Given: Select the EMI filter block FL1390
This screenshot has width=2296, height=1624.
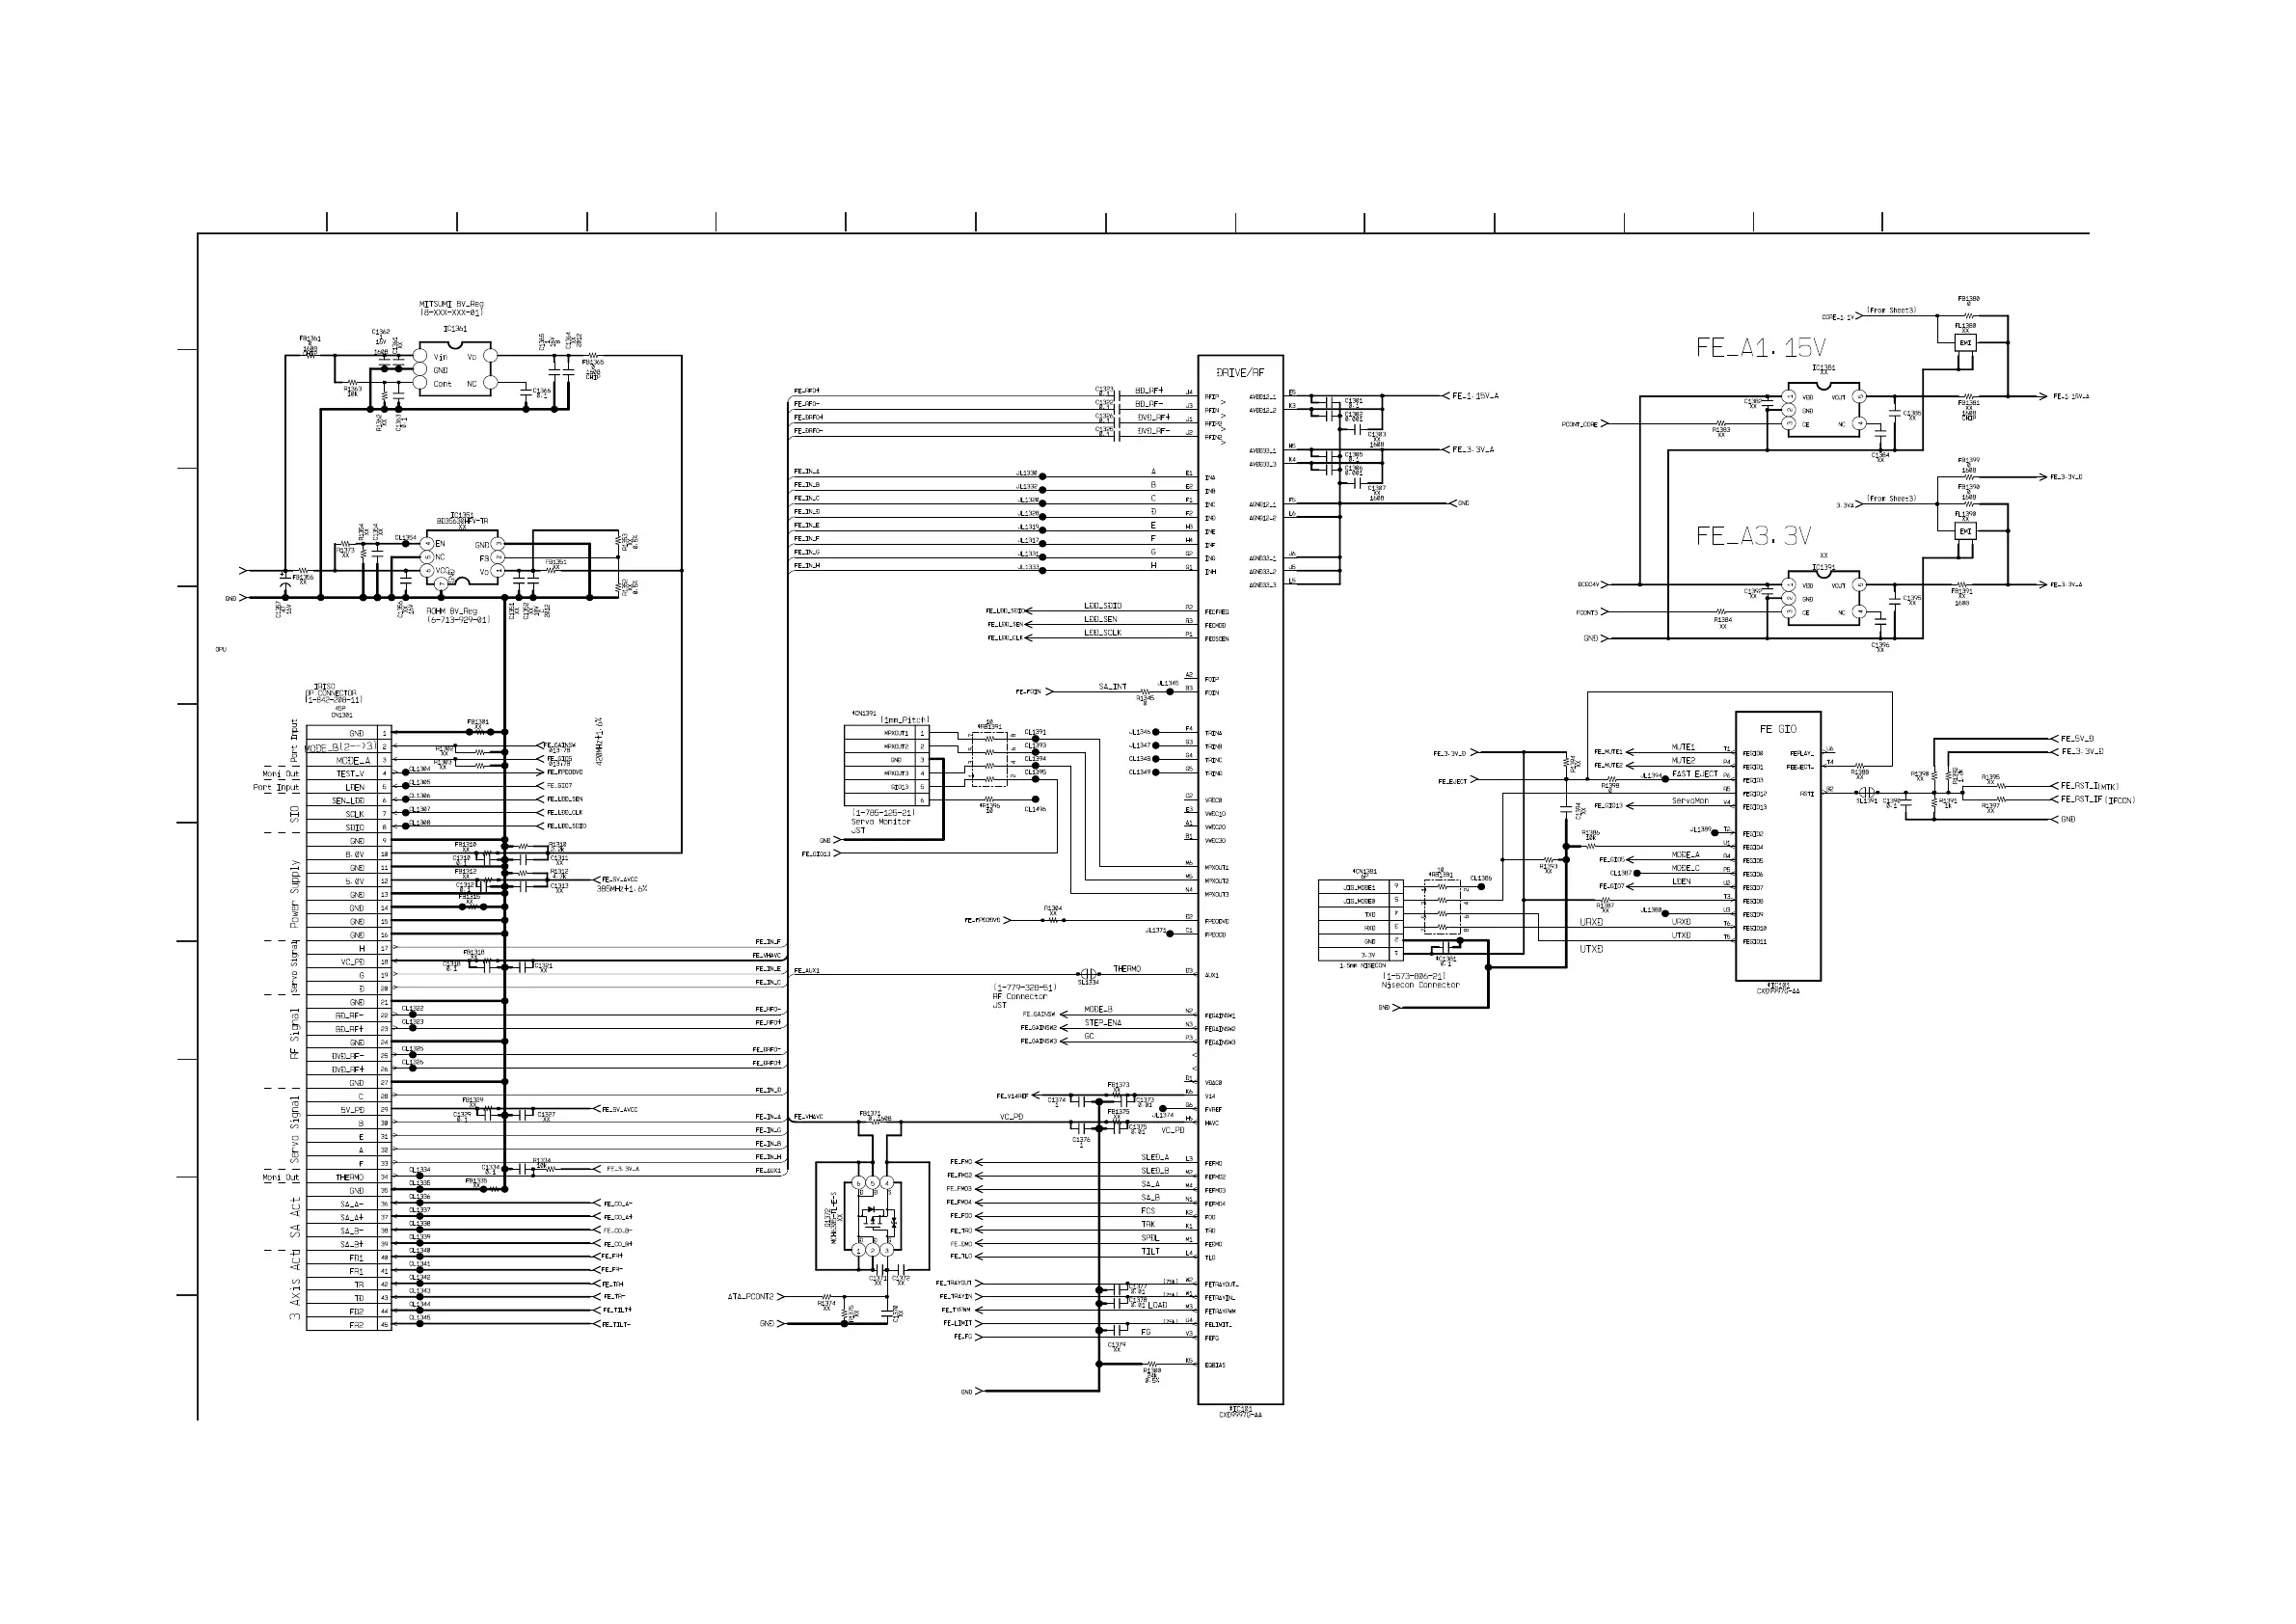Looking at the screenshot, I should (1965, 531).
